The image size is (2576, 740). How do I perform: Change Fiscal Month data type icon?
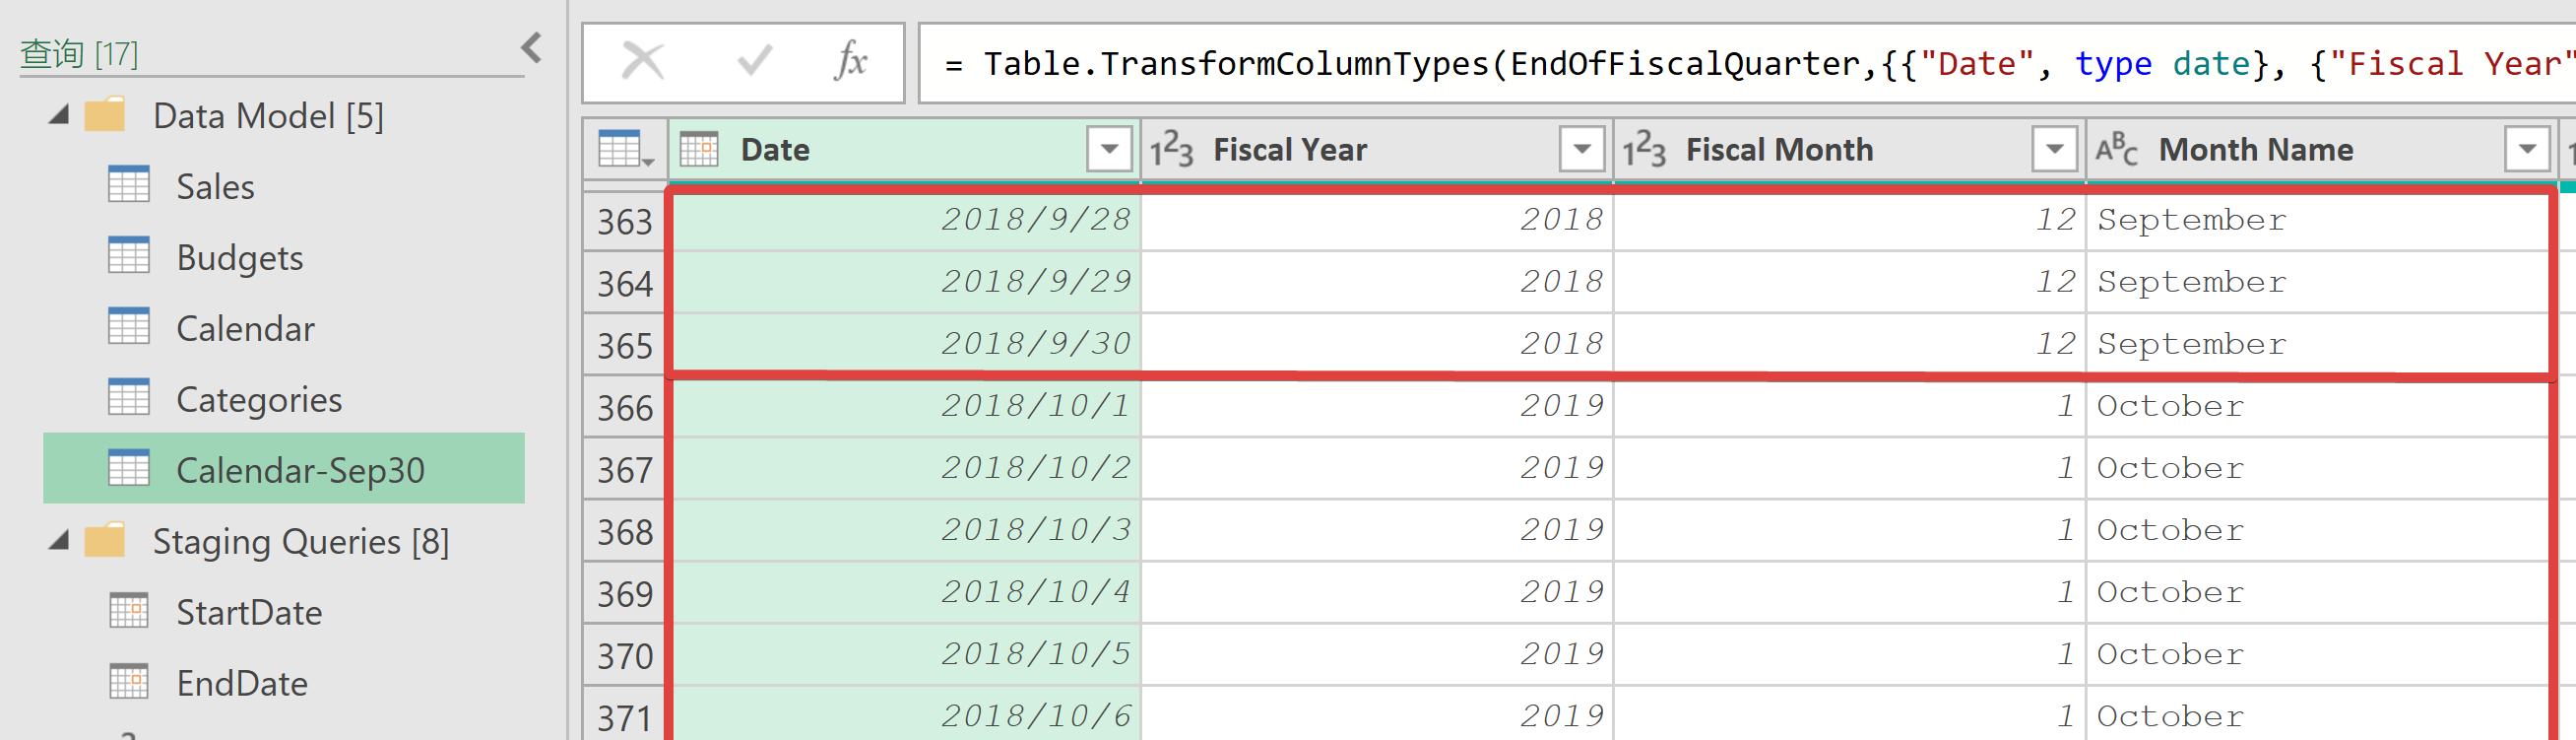[x=1643, y=150]
